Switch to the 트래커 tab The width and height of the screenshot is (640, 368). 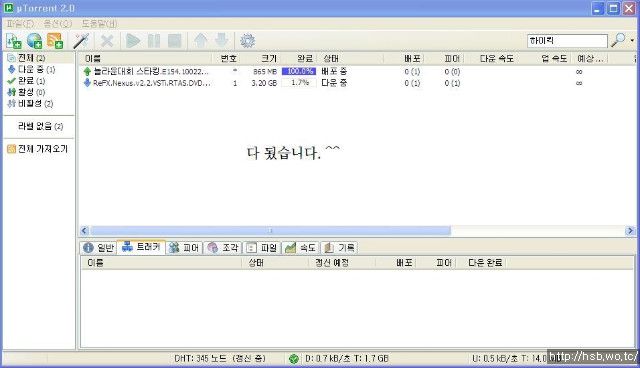141,247
